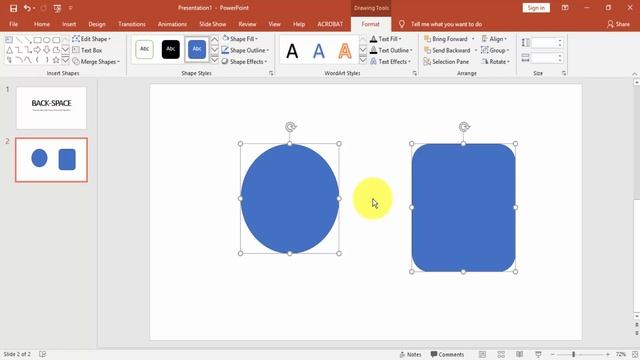
Task: Open the Rotate dropdown
Action: (x=496, y=62)
